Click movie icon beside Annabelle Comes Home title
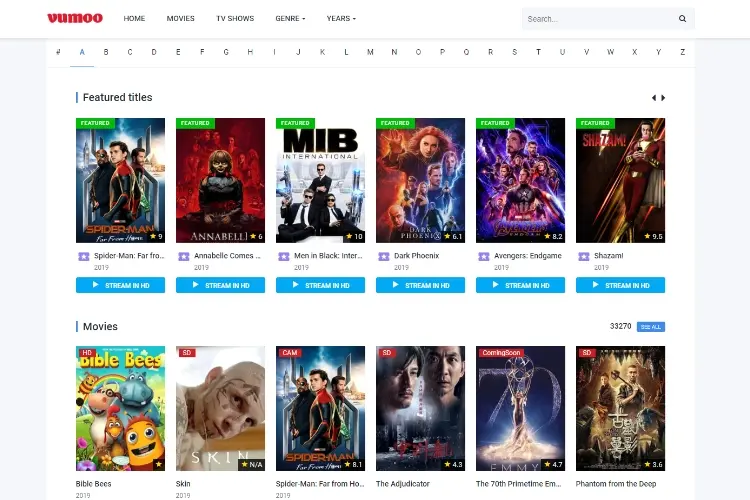The height and width of the screenshot is (500, 750). (x=184, y=256)
